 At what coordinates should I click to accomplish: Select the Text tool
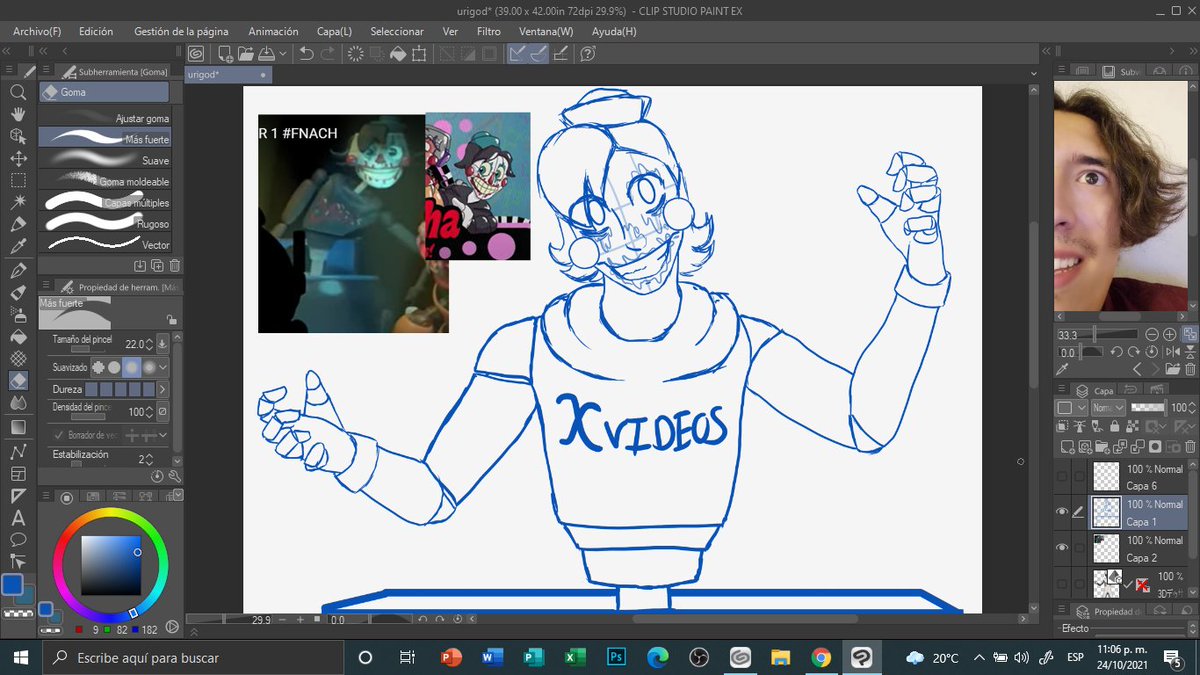(x=18, y=518)
